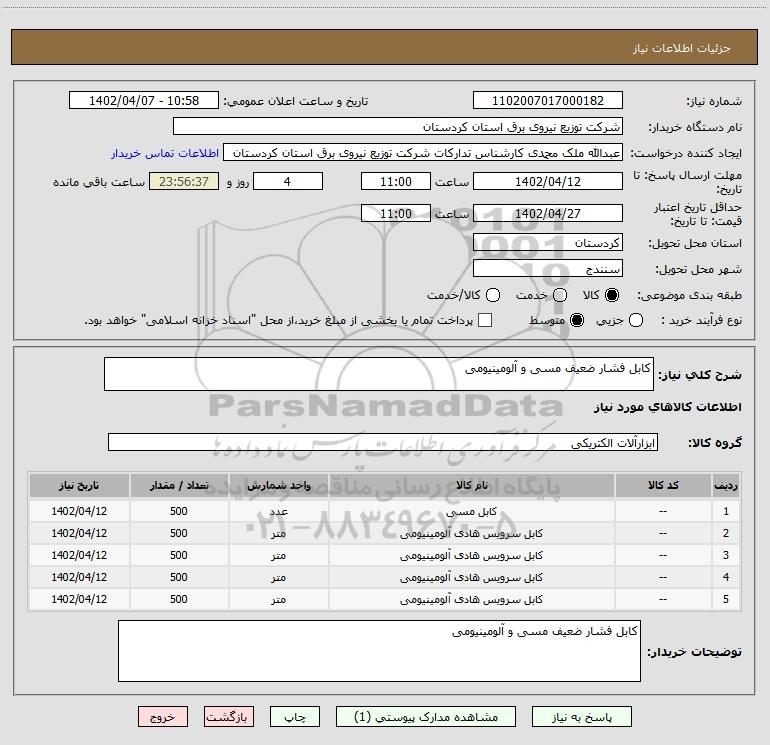Click the چاپ print button
The image size is (770, 745).
tap(295, 717)
